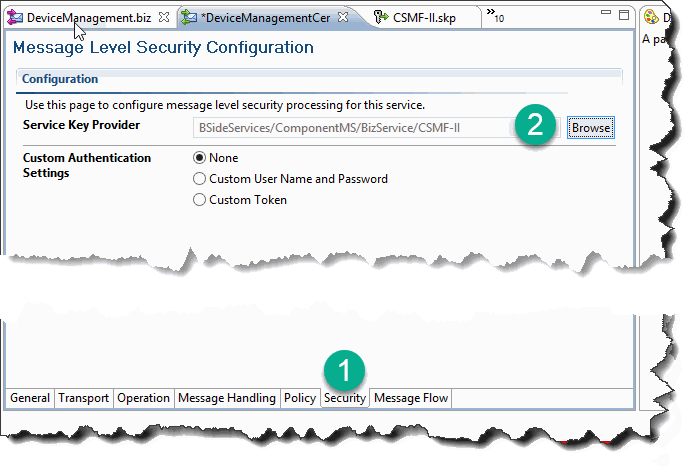The width and height of the screenshot is (697, 466).
Task: Click the DeviceManagementCer tab icon
Action: [189, 18]
